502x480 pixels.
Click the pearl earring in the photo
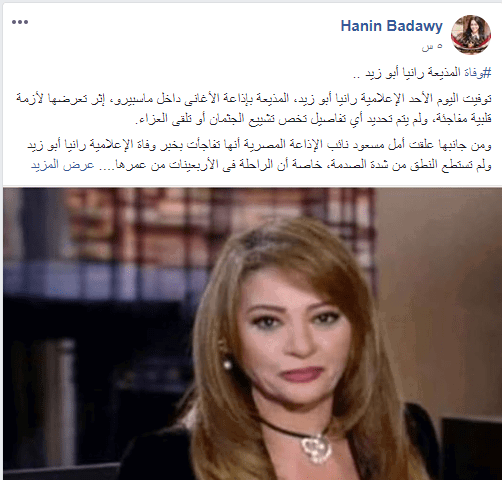pyautogui.click(x=228, y=364)
